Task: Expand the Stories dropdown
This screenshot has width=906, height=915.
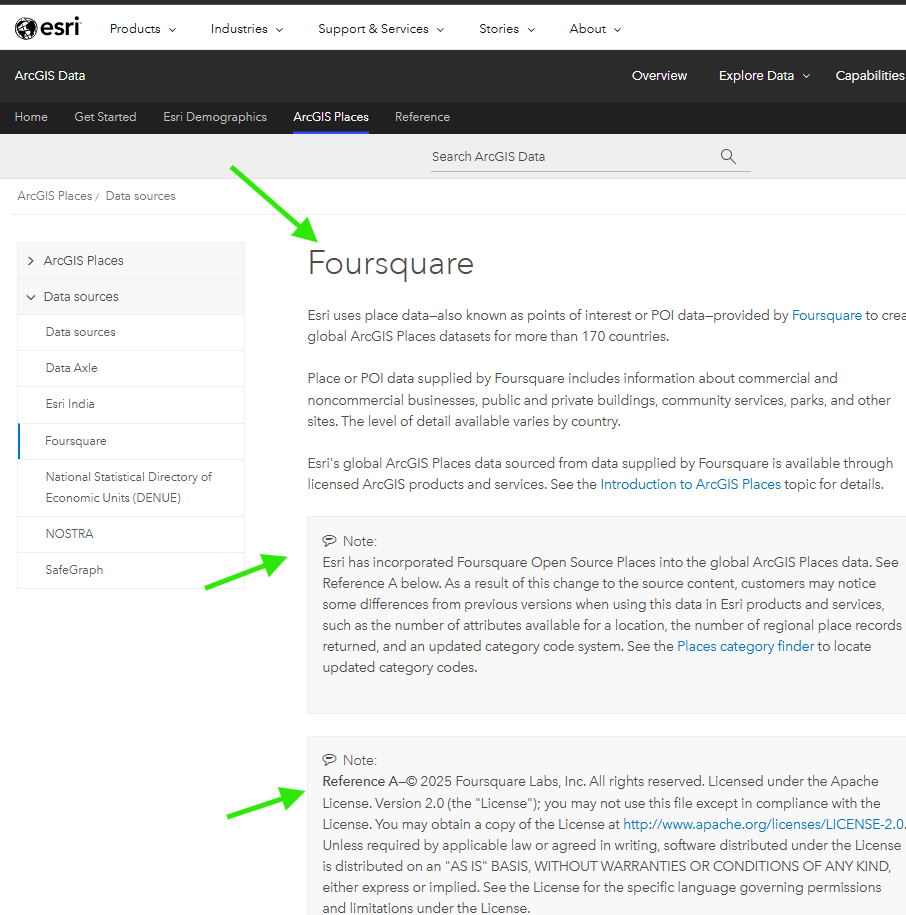Action: pos(506,29)
